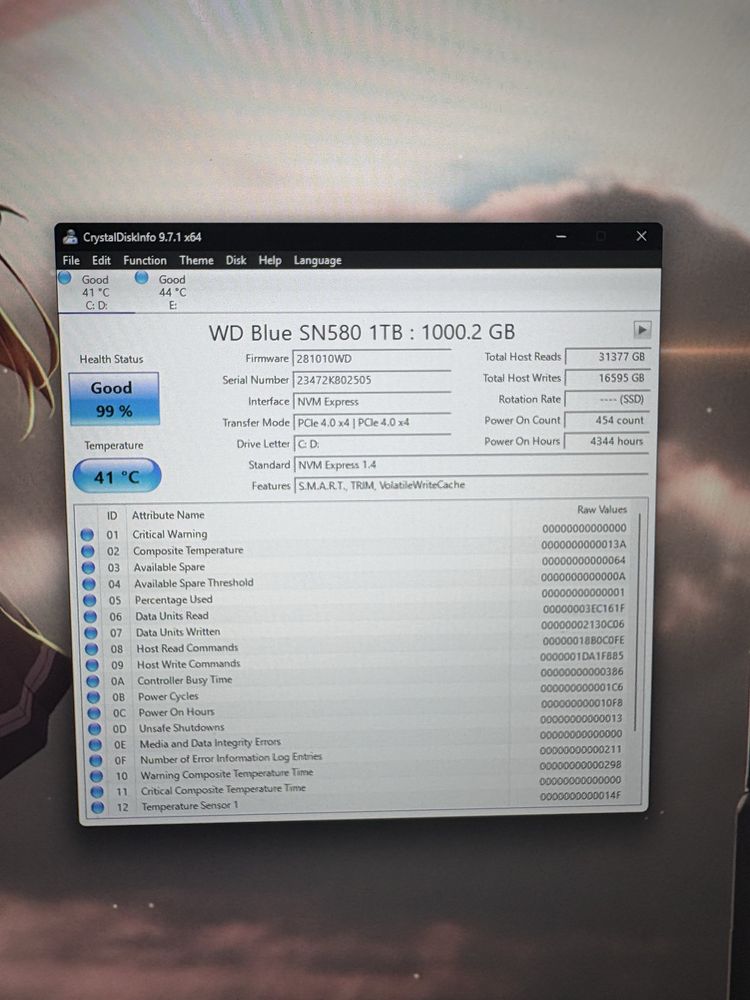Image resolution: width=750 pixels, height=1000 pixels.
Task: Click the Attribute Name column header
Action: tap(168, 515)
